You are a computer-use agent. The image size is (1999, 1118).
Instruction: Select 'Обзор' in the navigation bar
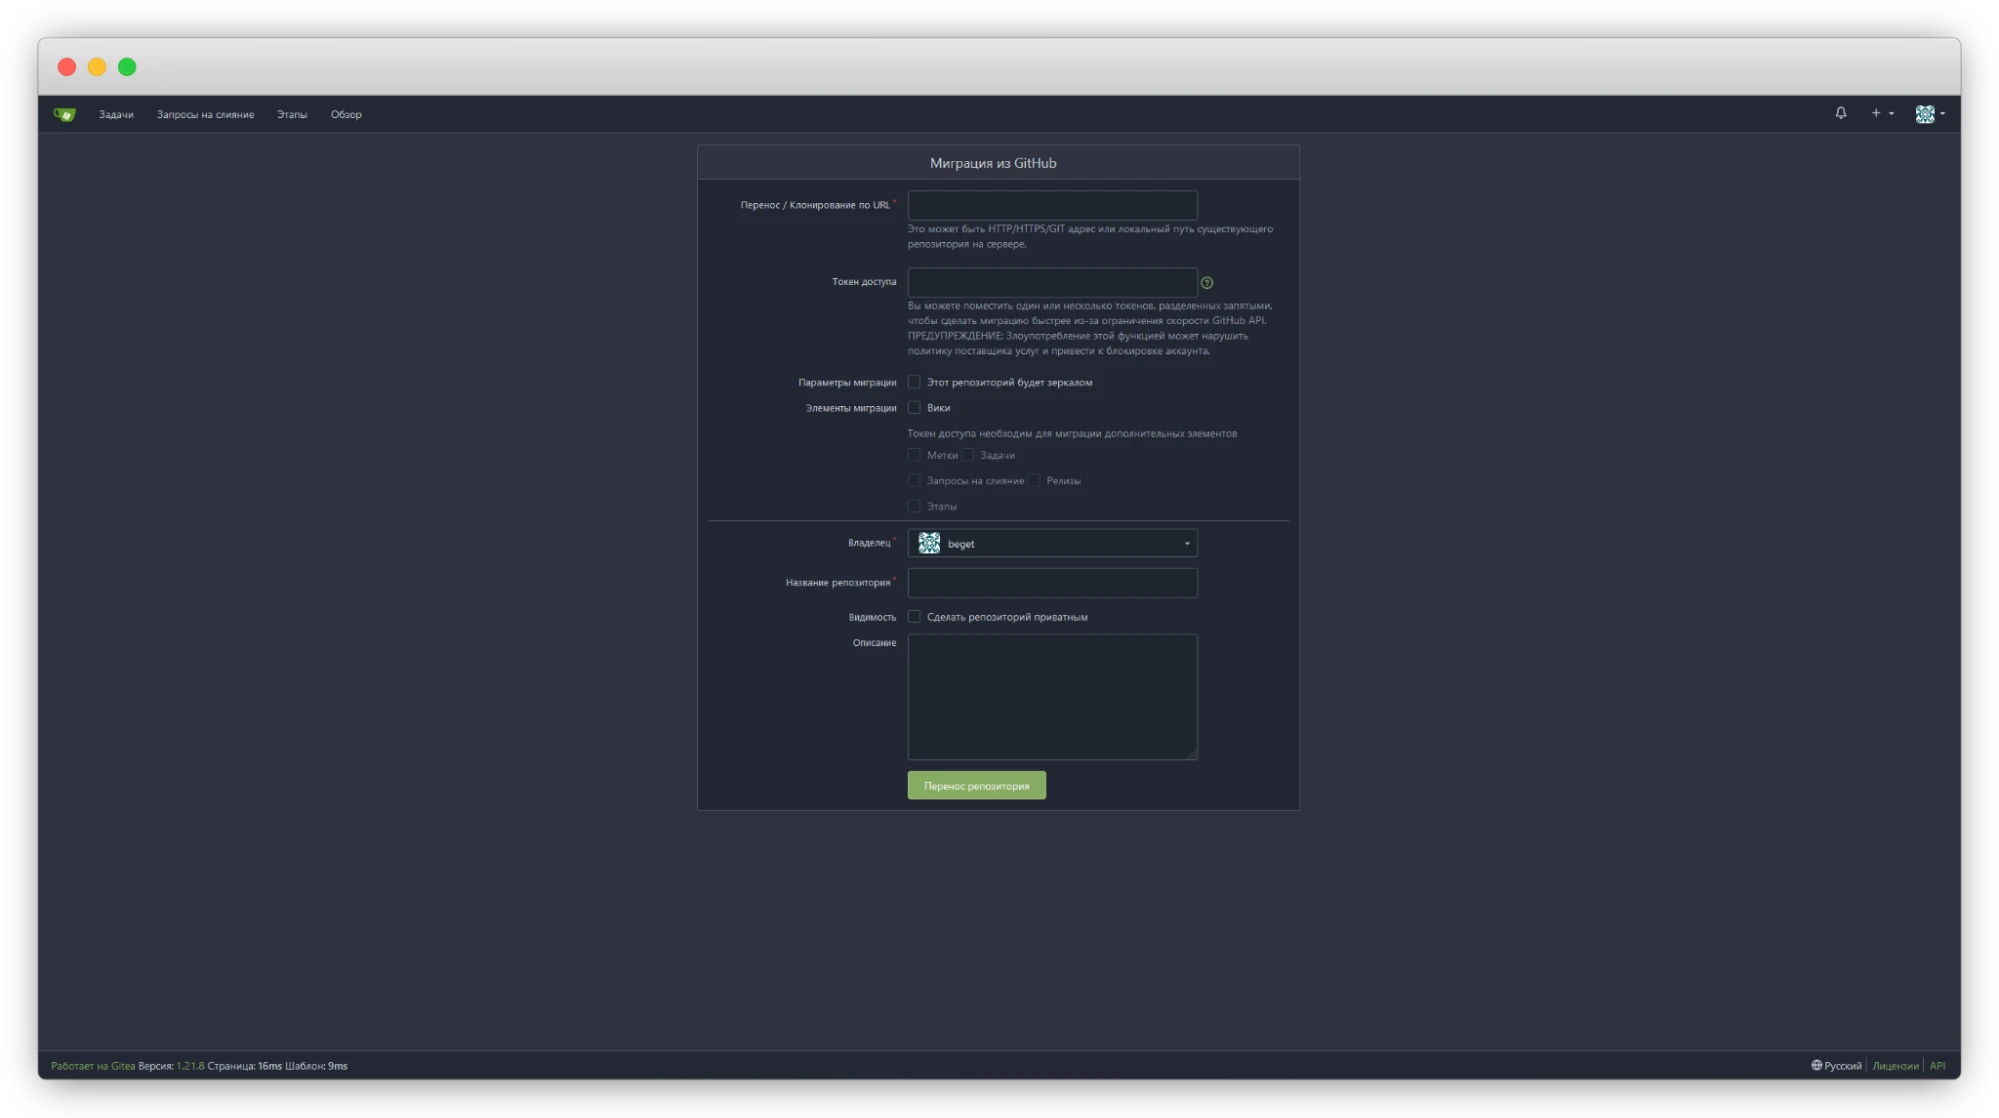click(x=345, y=114)
